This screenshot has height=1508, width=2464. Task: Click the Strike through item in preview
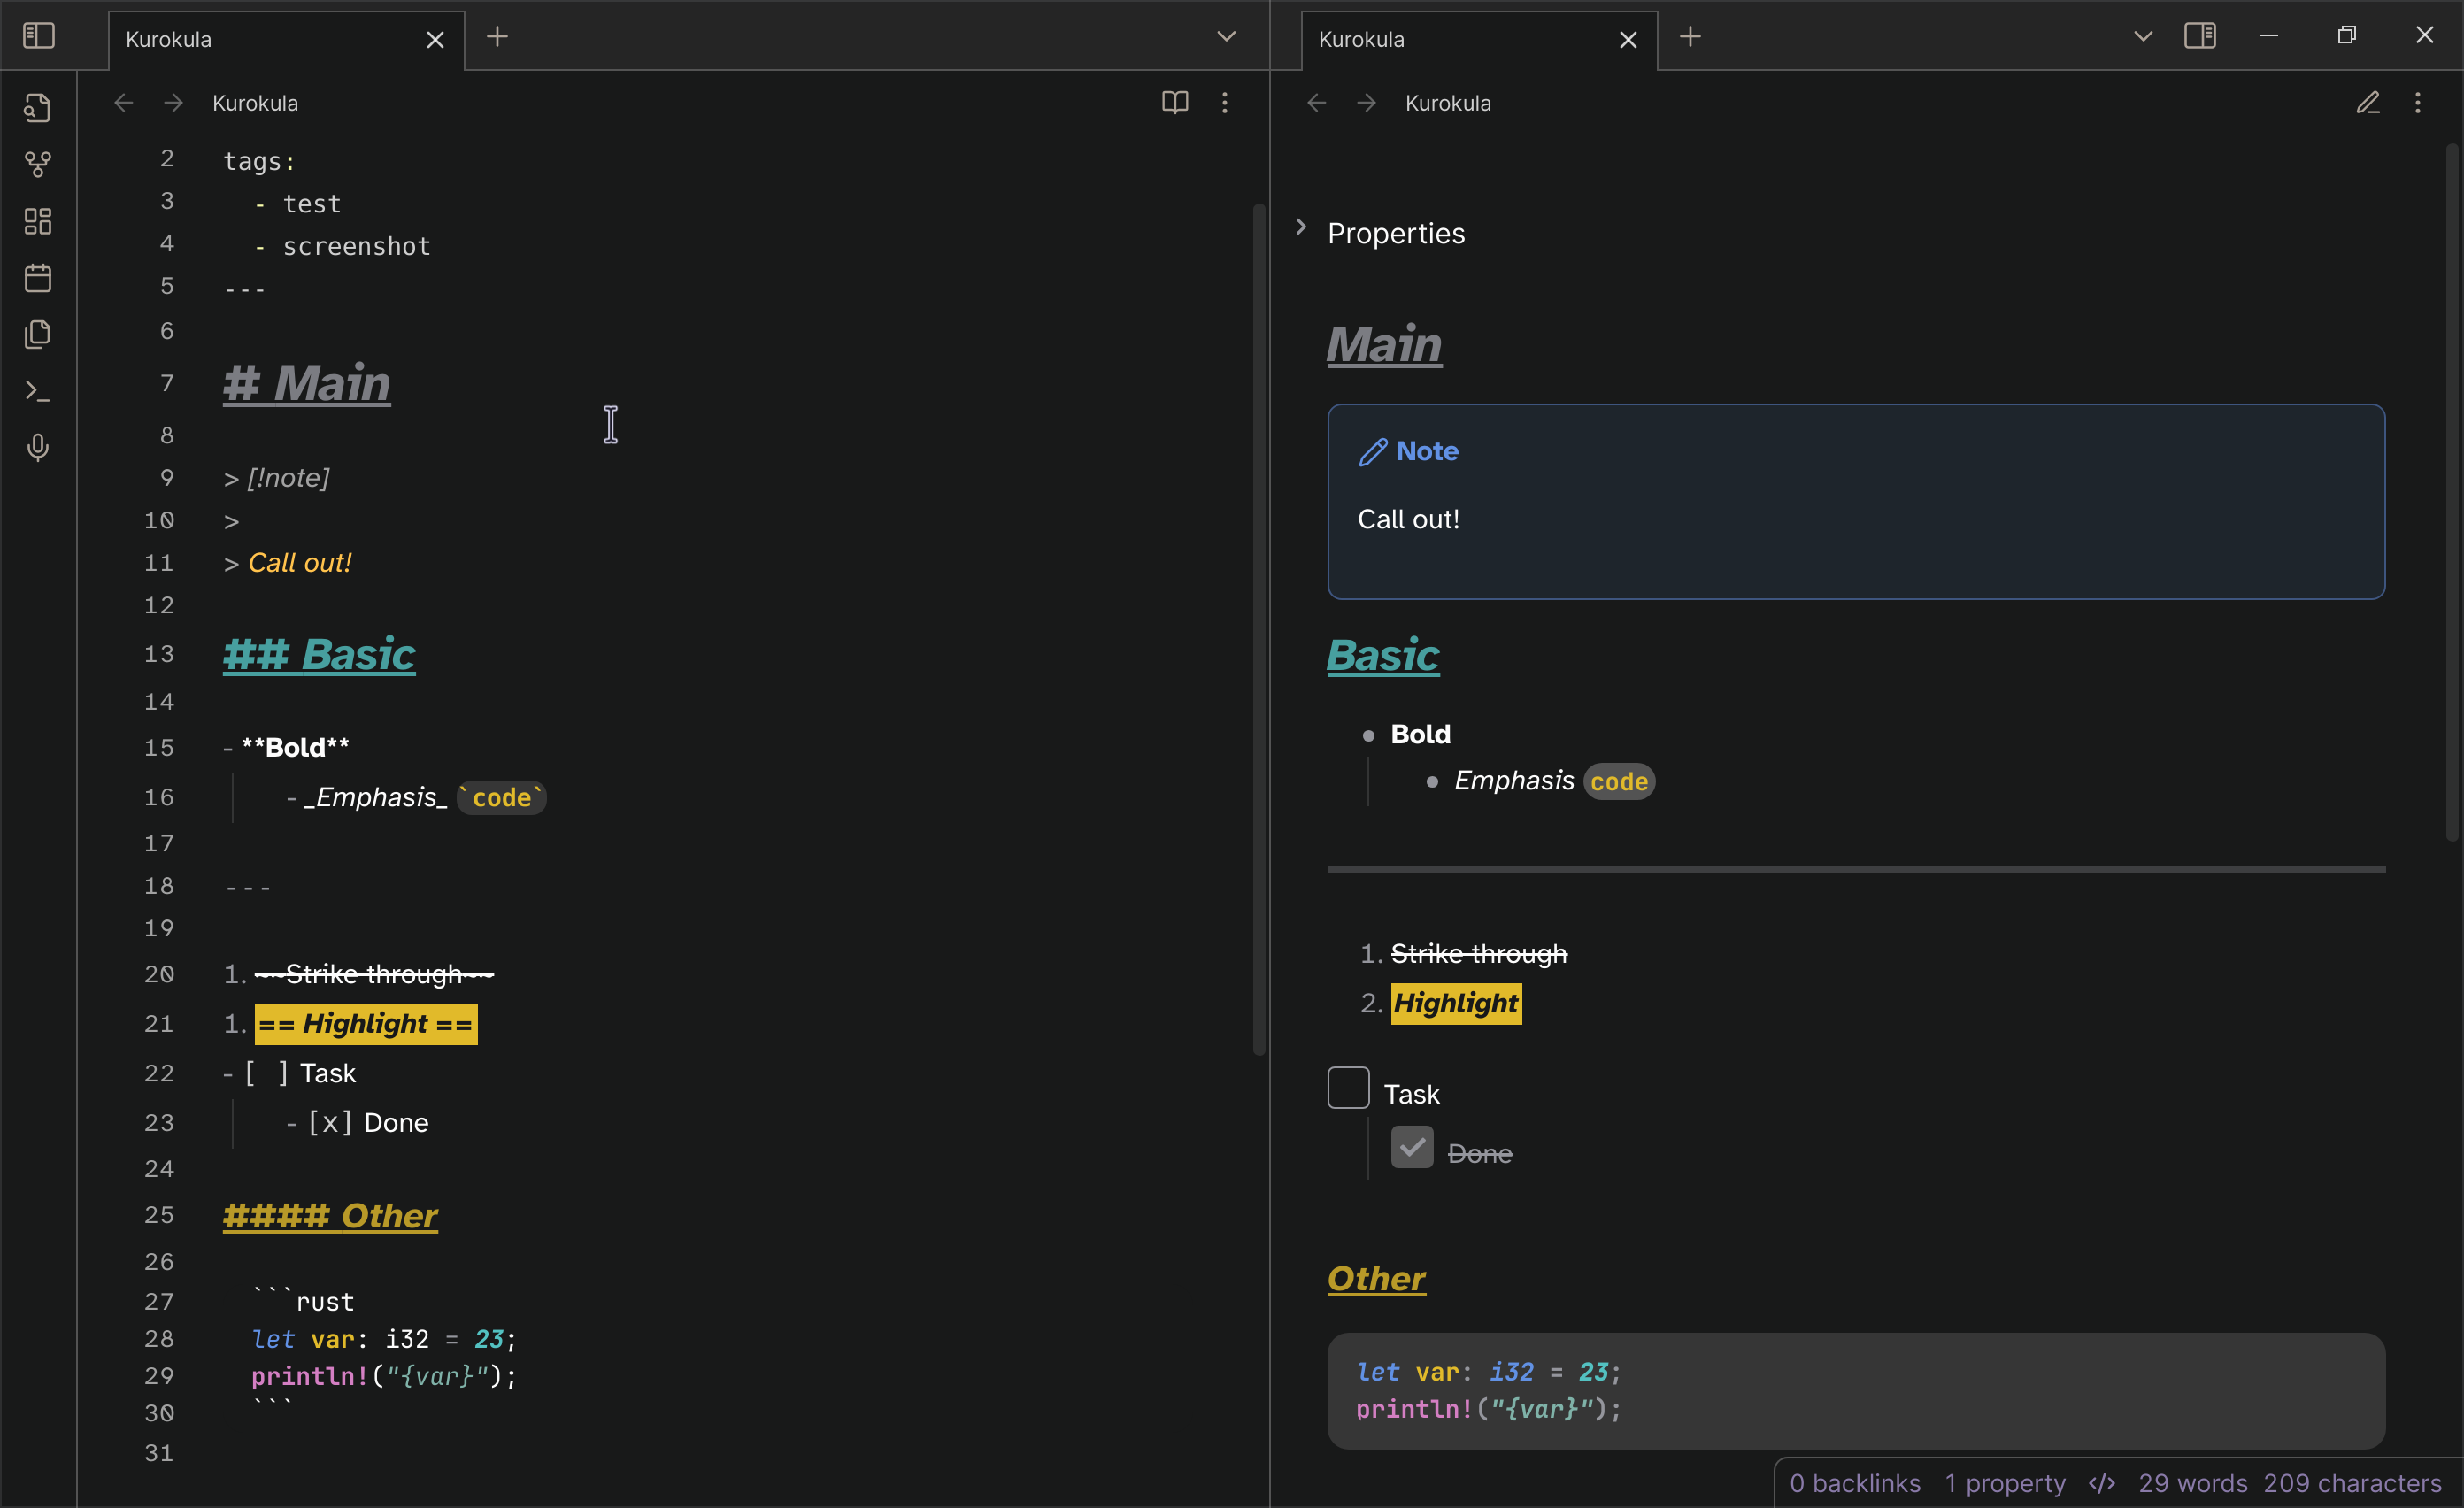coord(1478,954)
